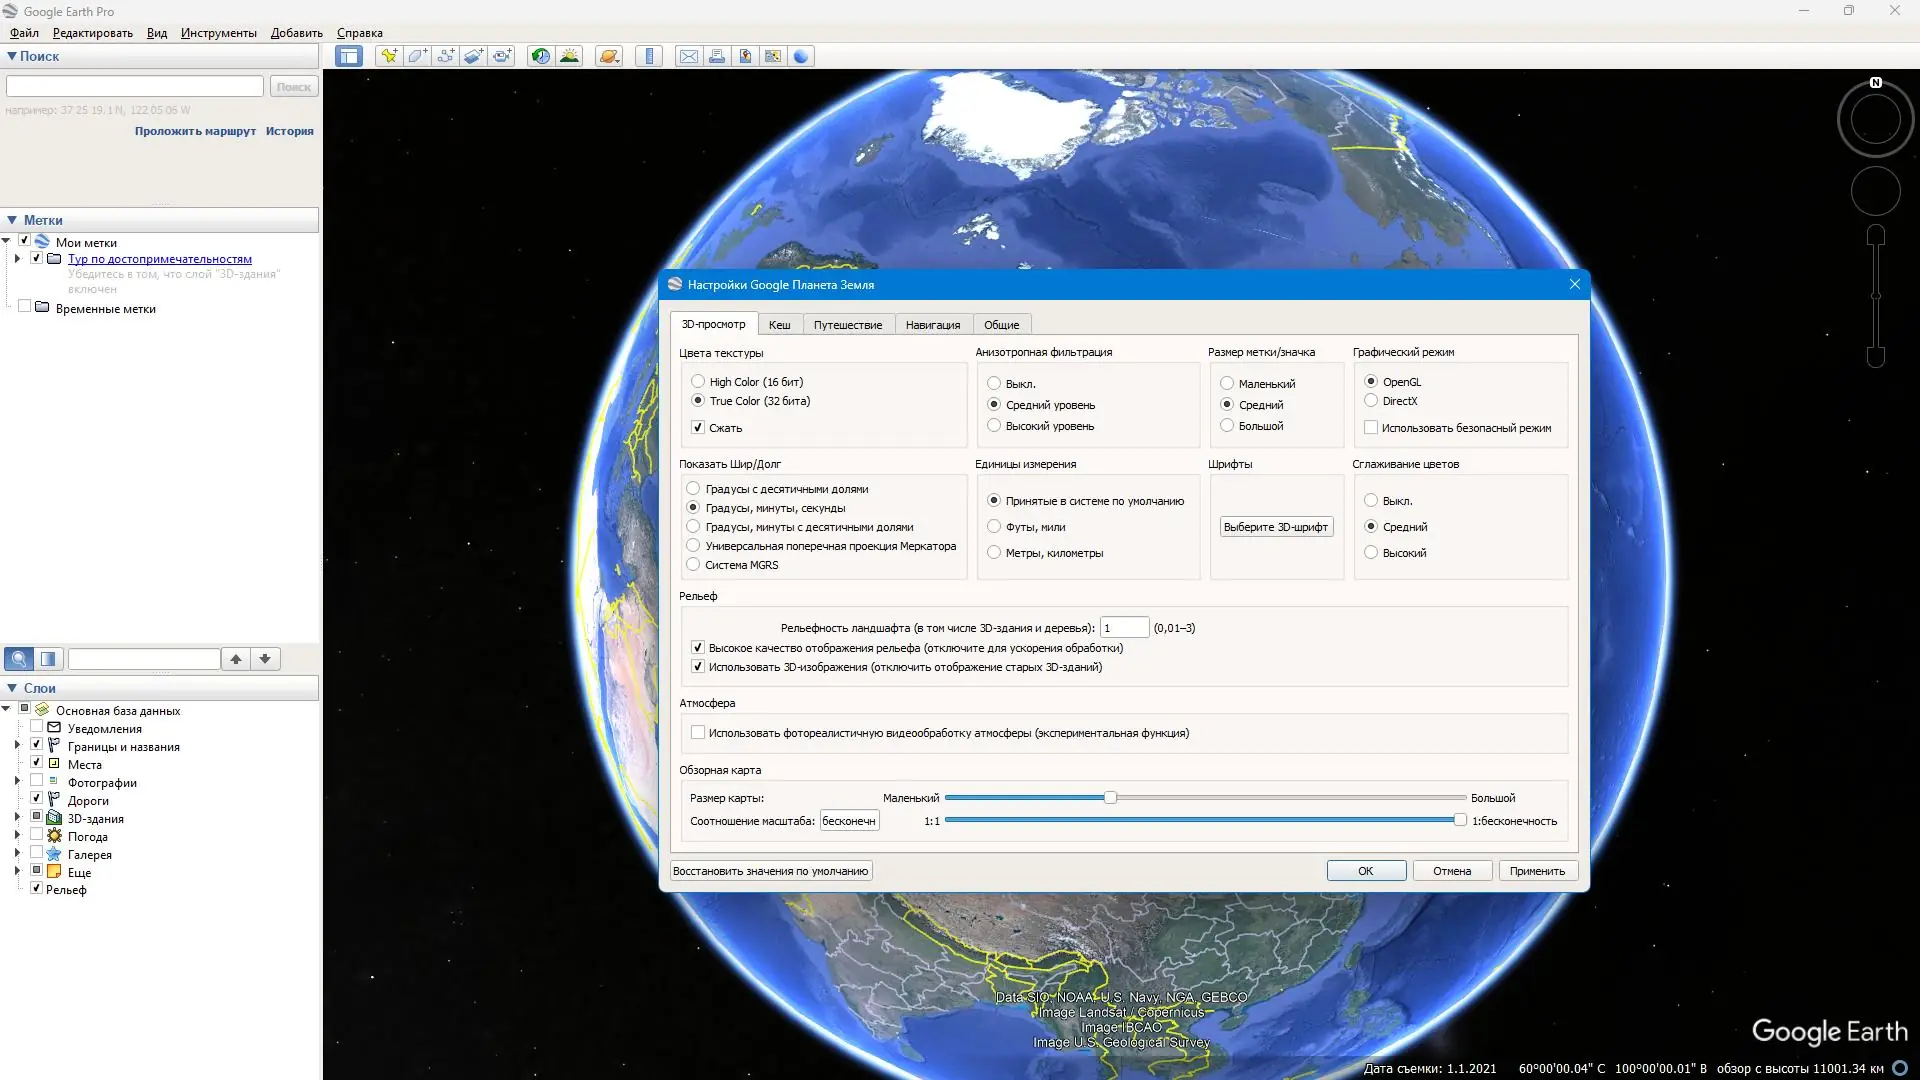
Task: Enable Использовать безопасный режим checkbox
Action: point(1371,428)
